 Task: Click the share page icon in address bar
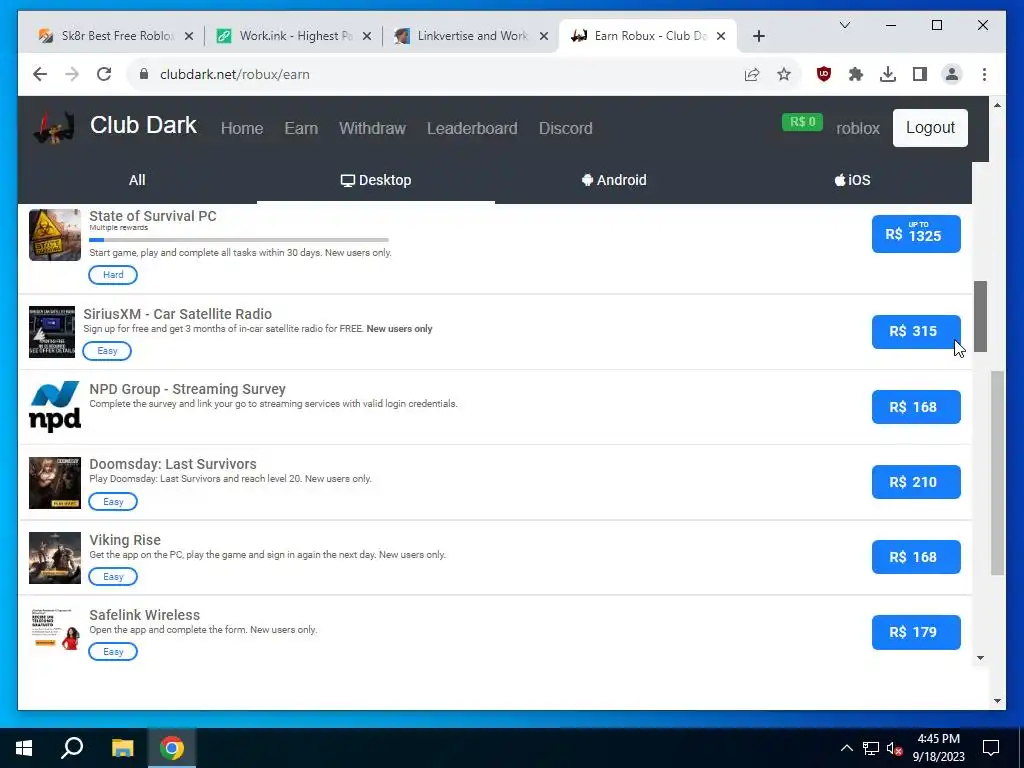pos(752,74)
